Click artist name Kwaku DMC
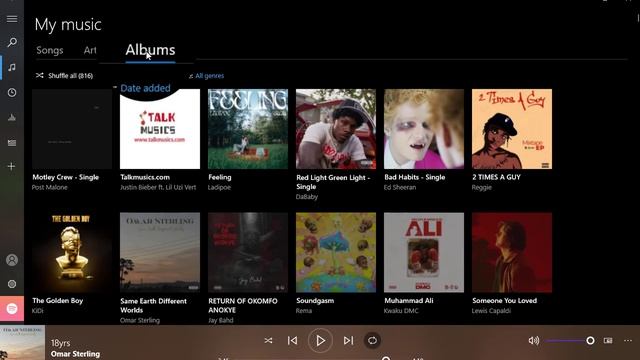 coord(401,311)
